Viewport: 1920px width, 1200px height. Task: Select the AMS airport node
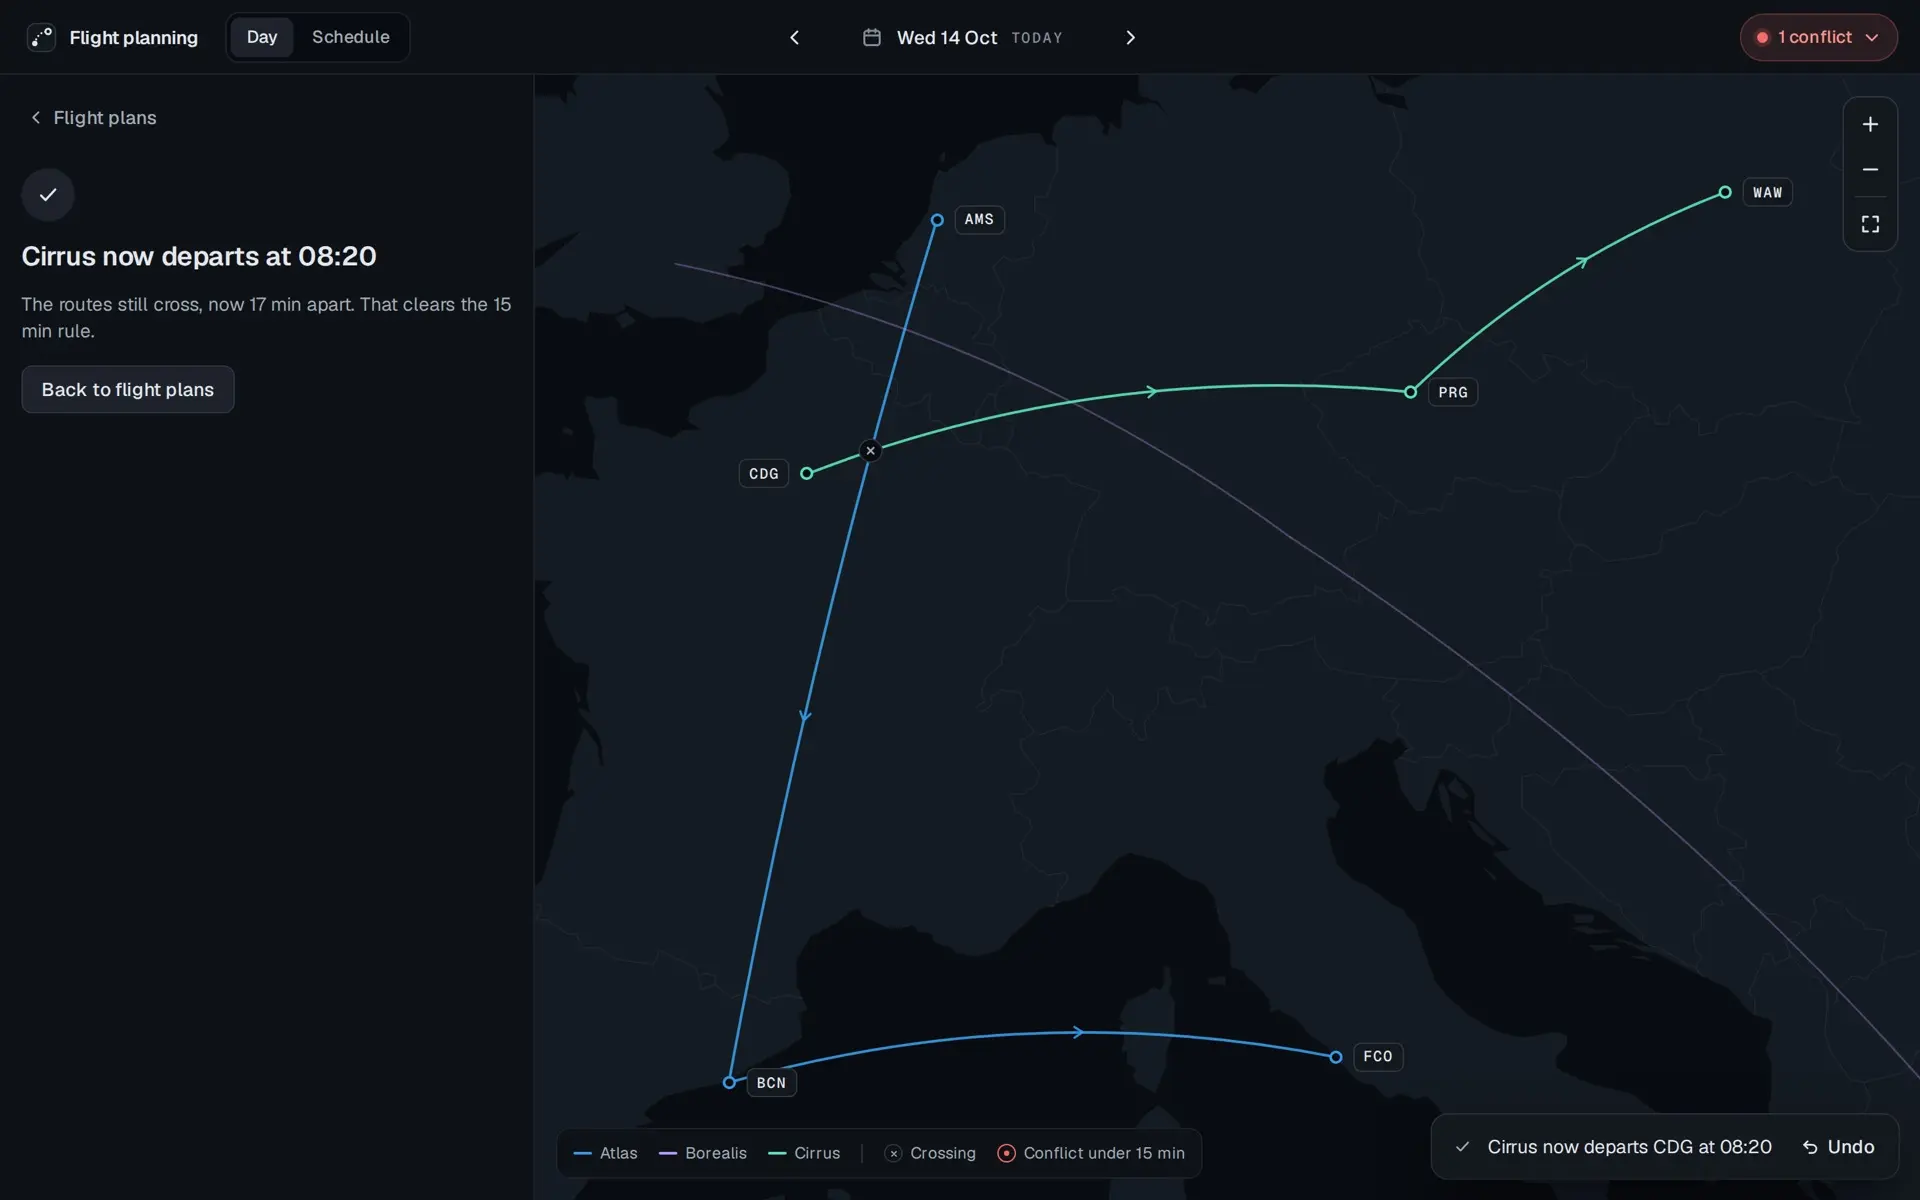click(937, 220)
